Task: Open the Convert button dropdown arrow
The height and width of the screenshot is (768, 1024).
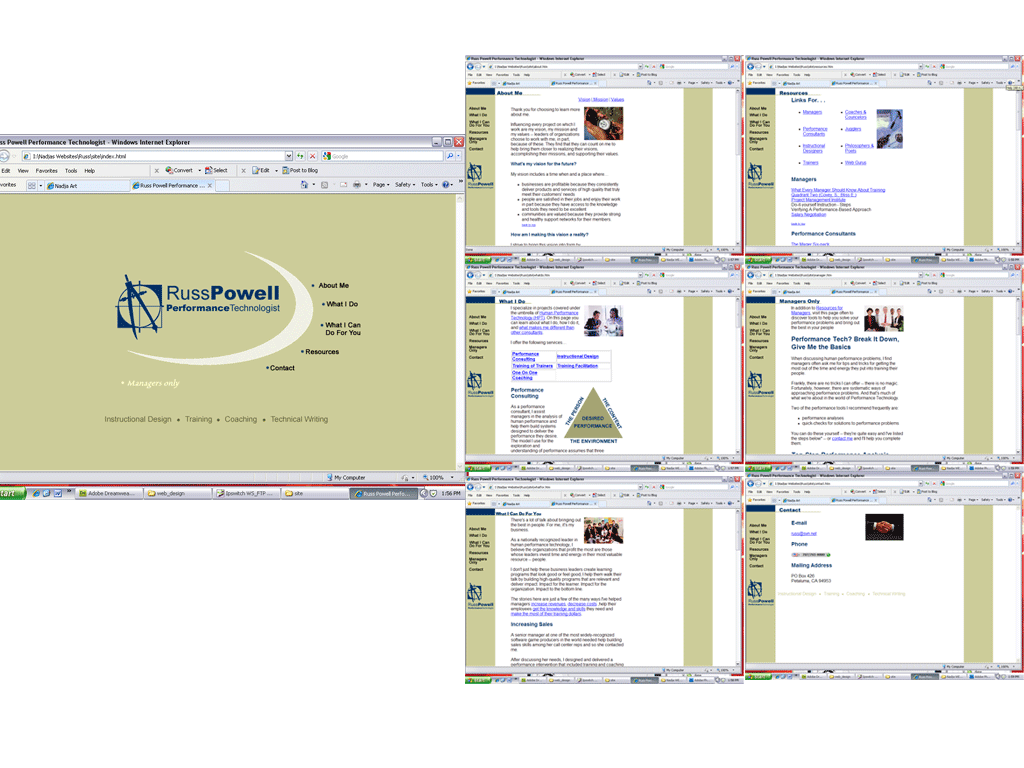Action: (x=199, y=170)
